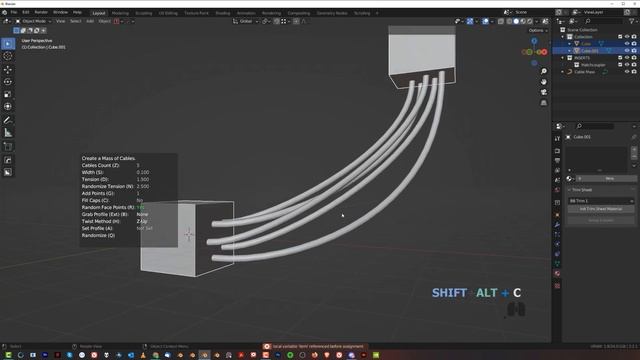Click the blue Z axis gizmo circle
Screen dimensions: 640x360
(x=534, y=41)
